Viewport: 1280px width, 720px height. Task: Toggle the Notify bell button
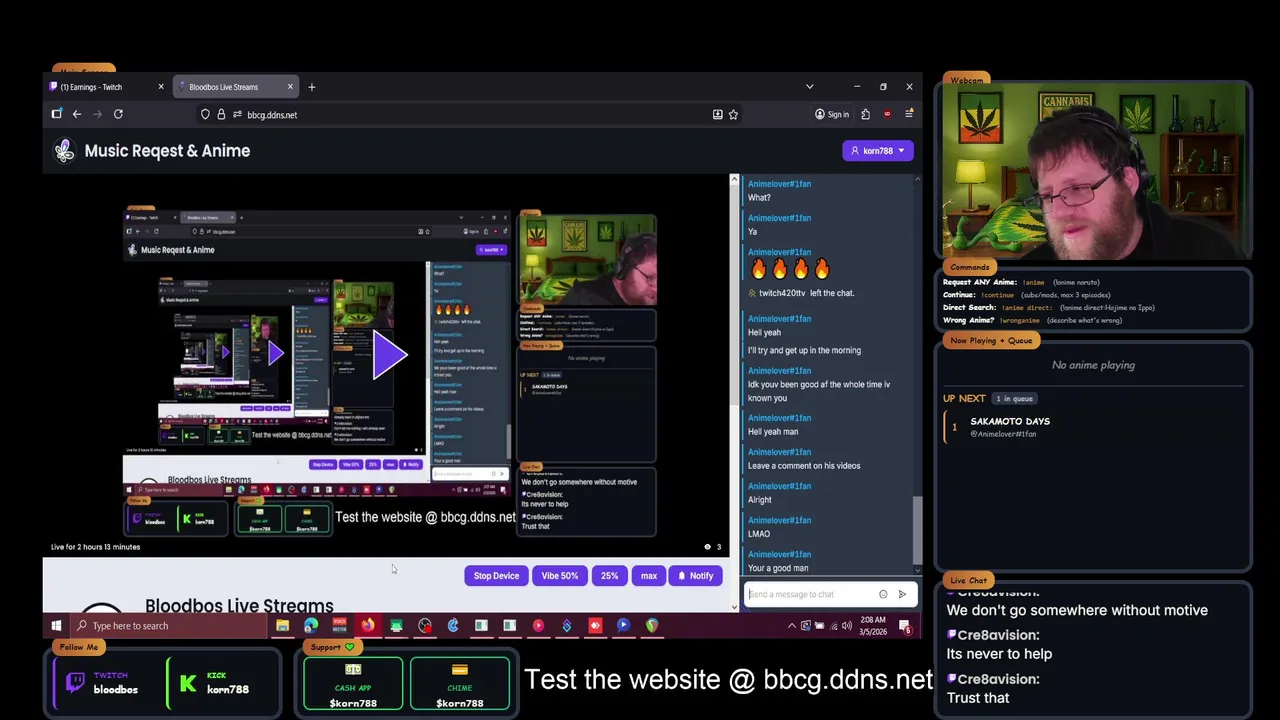tap(695, 576)
